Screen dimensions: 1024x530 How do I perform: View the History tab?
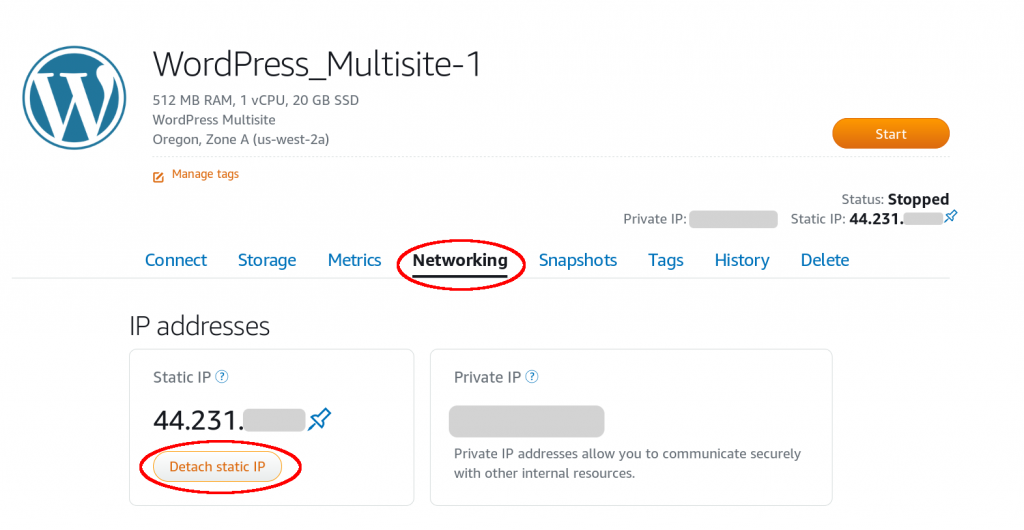click(x=742, y=260)
